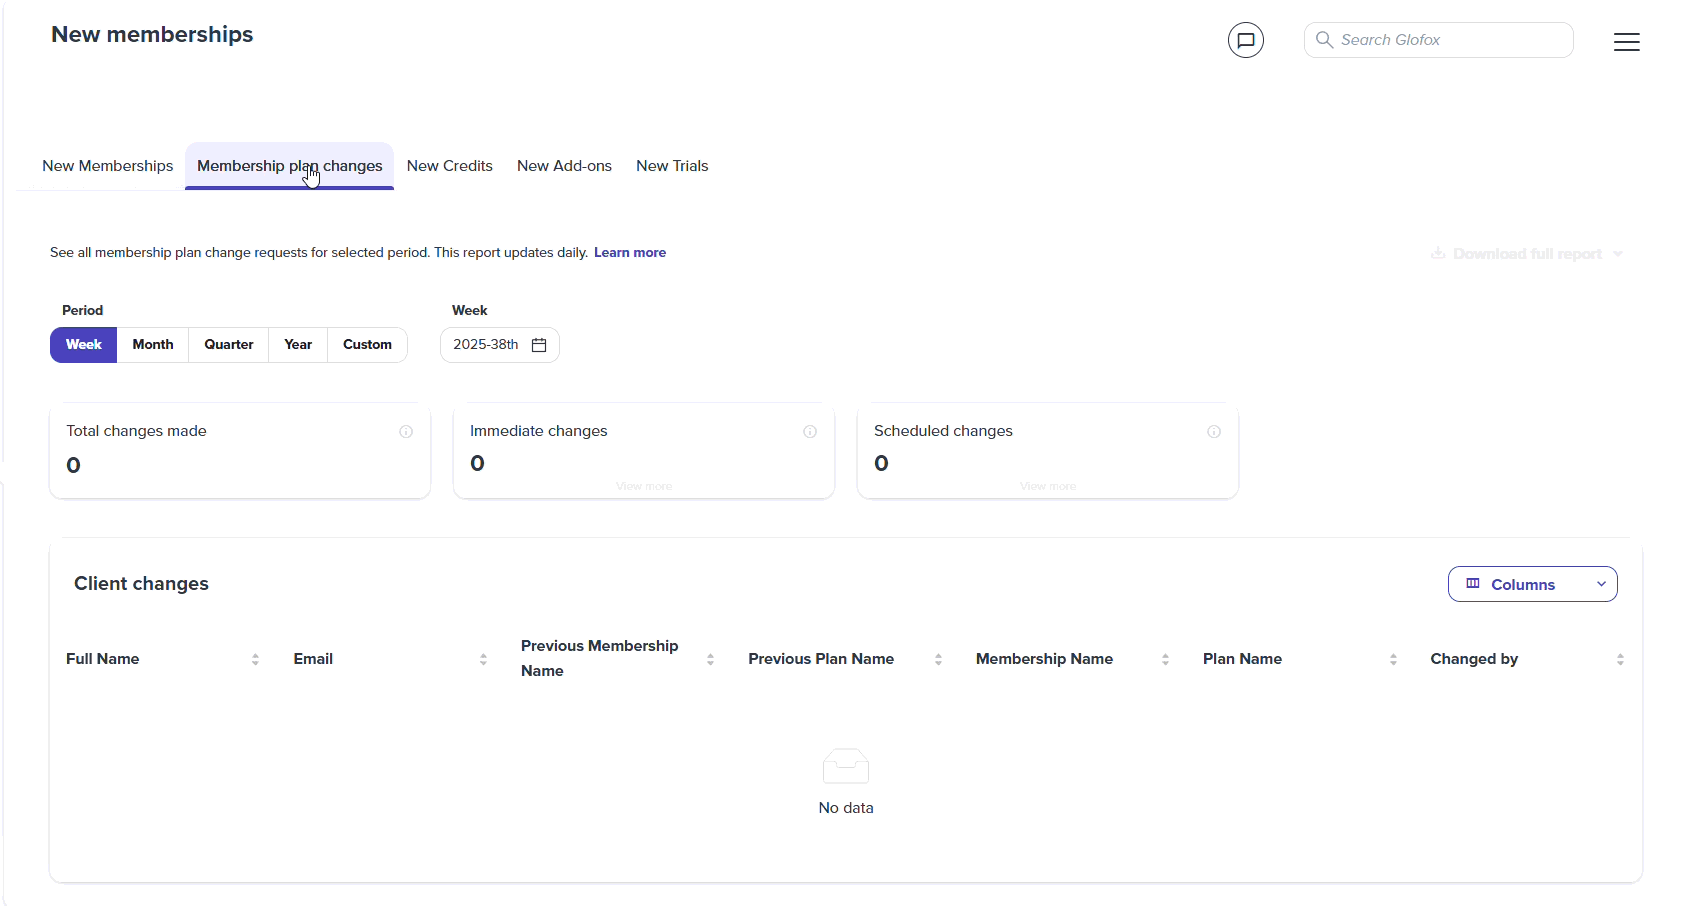Click the Changed by header
Screen dimensions: 1690x906
(x=1474, y=659)
